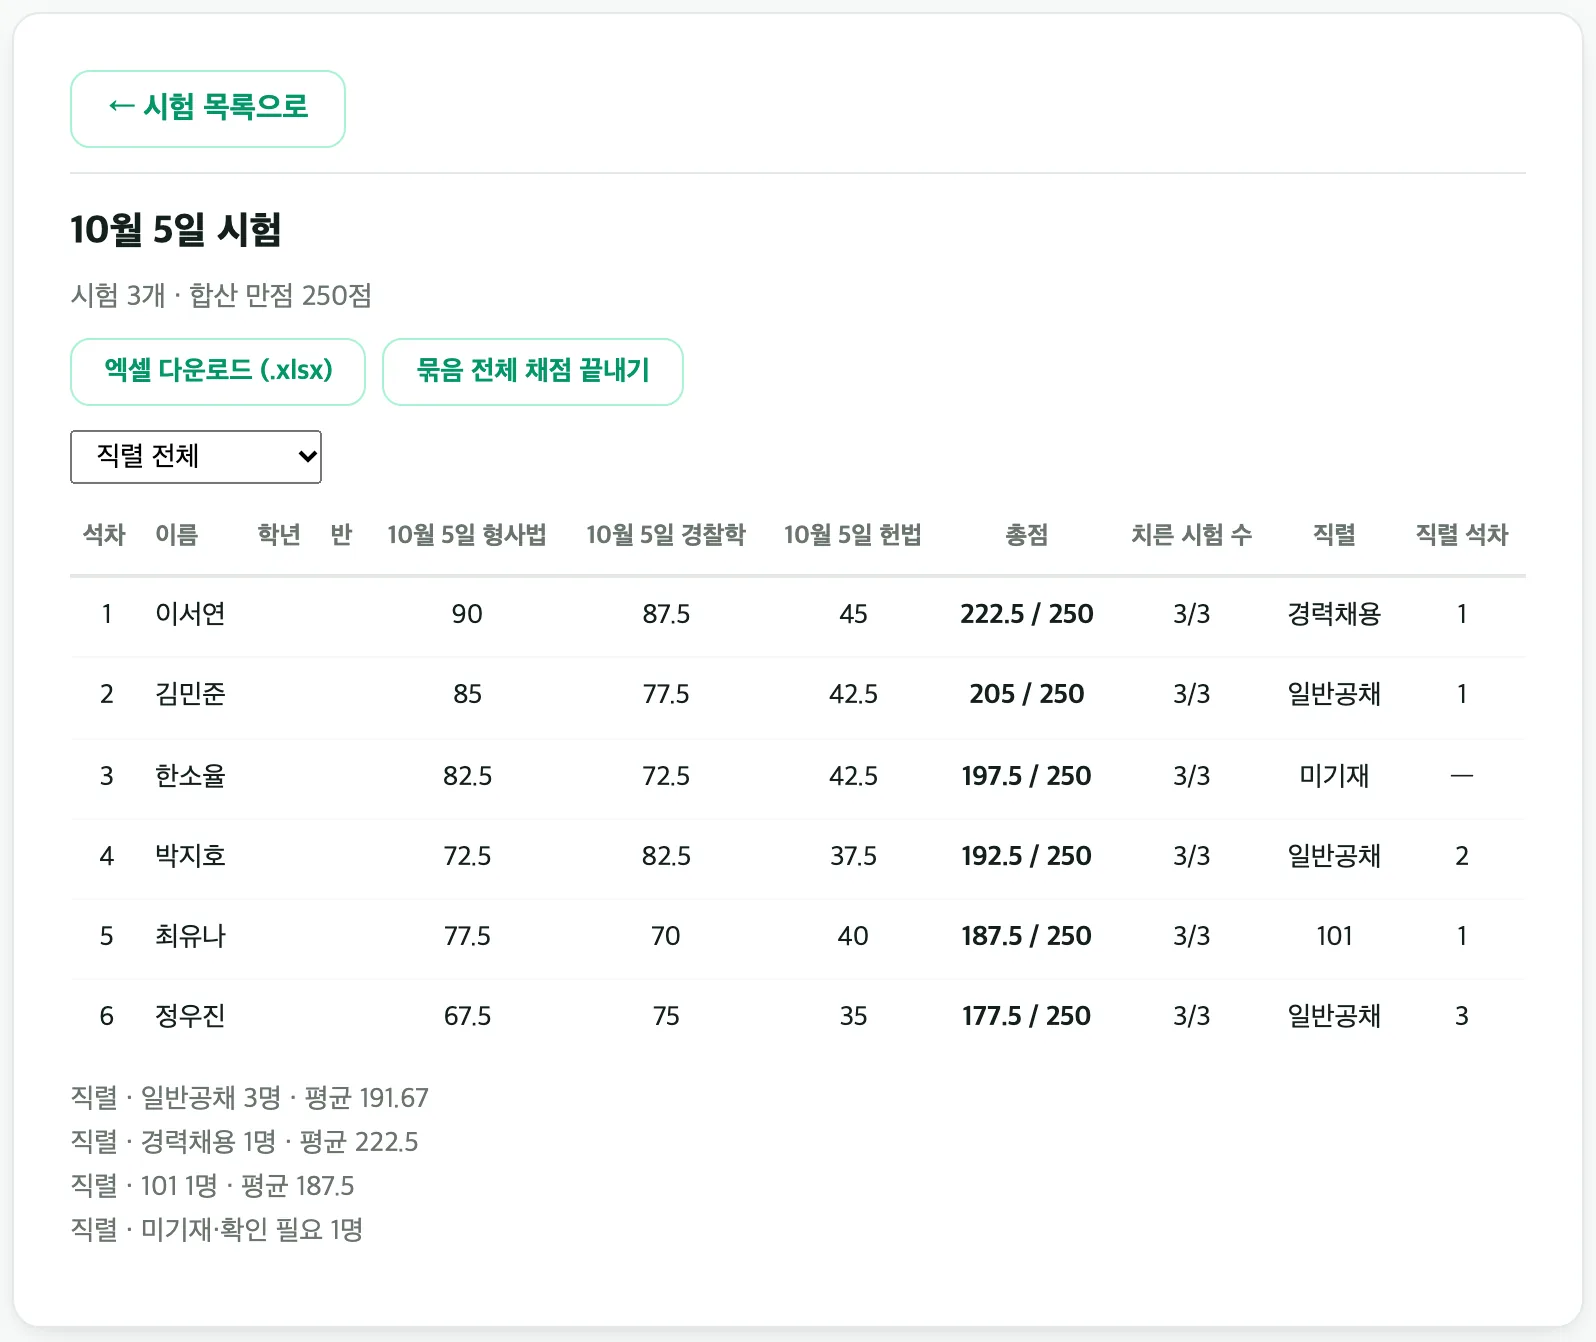Click the 총점 column header
This screenshot has width=1596, height=1342.
pos(1027,535)
